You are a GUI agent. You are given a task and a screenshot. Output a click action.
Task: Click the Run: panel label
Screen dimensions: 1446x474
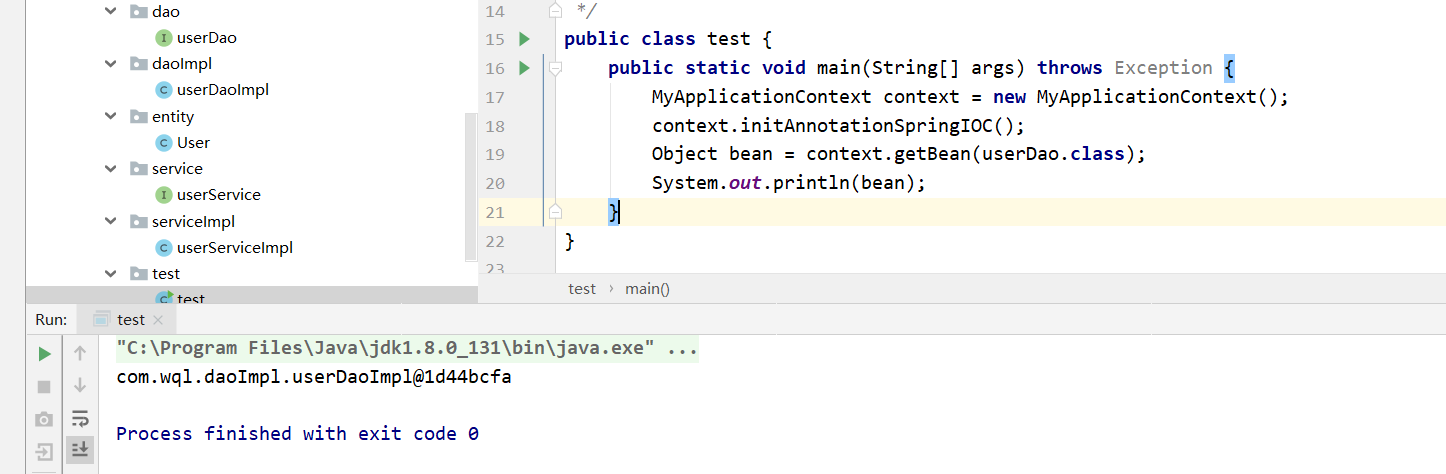click(51, 320)
